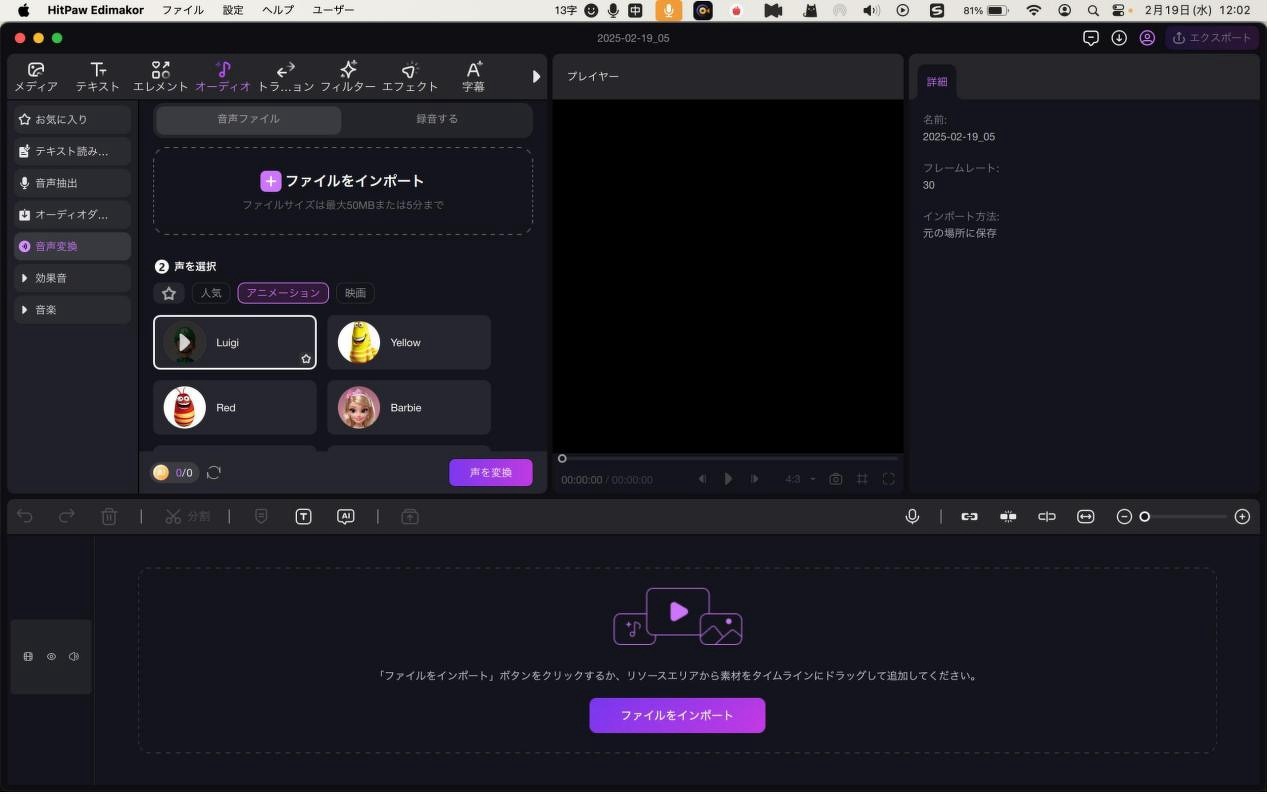Switch to the 録音する tab
This screenshot has height=797, width=1271.
(437, 120)
